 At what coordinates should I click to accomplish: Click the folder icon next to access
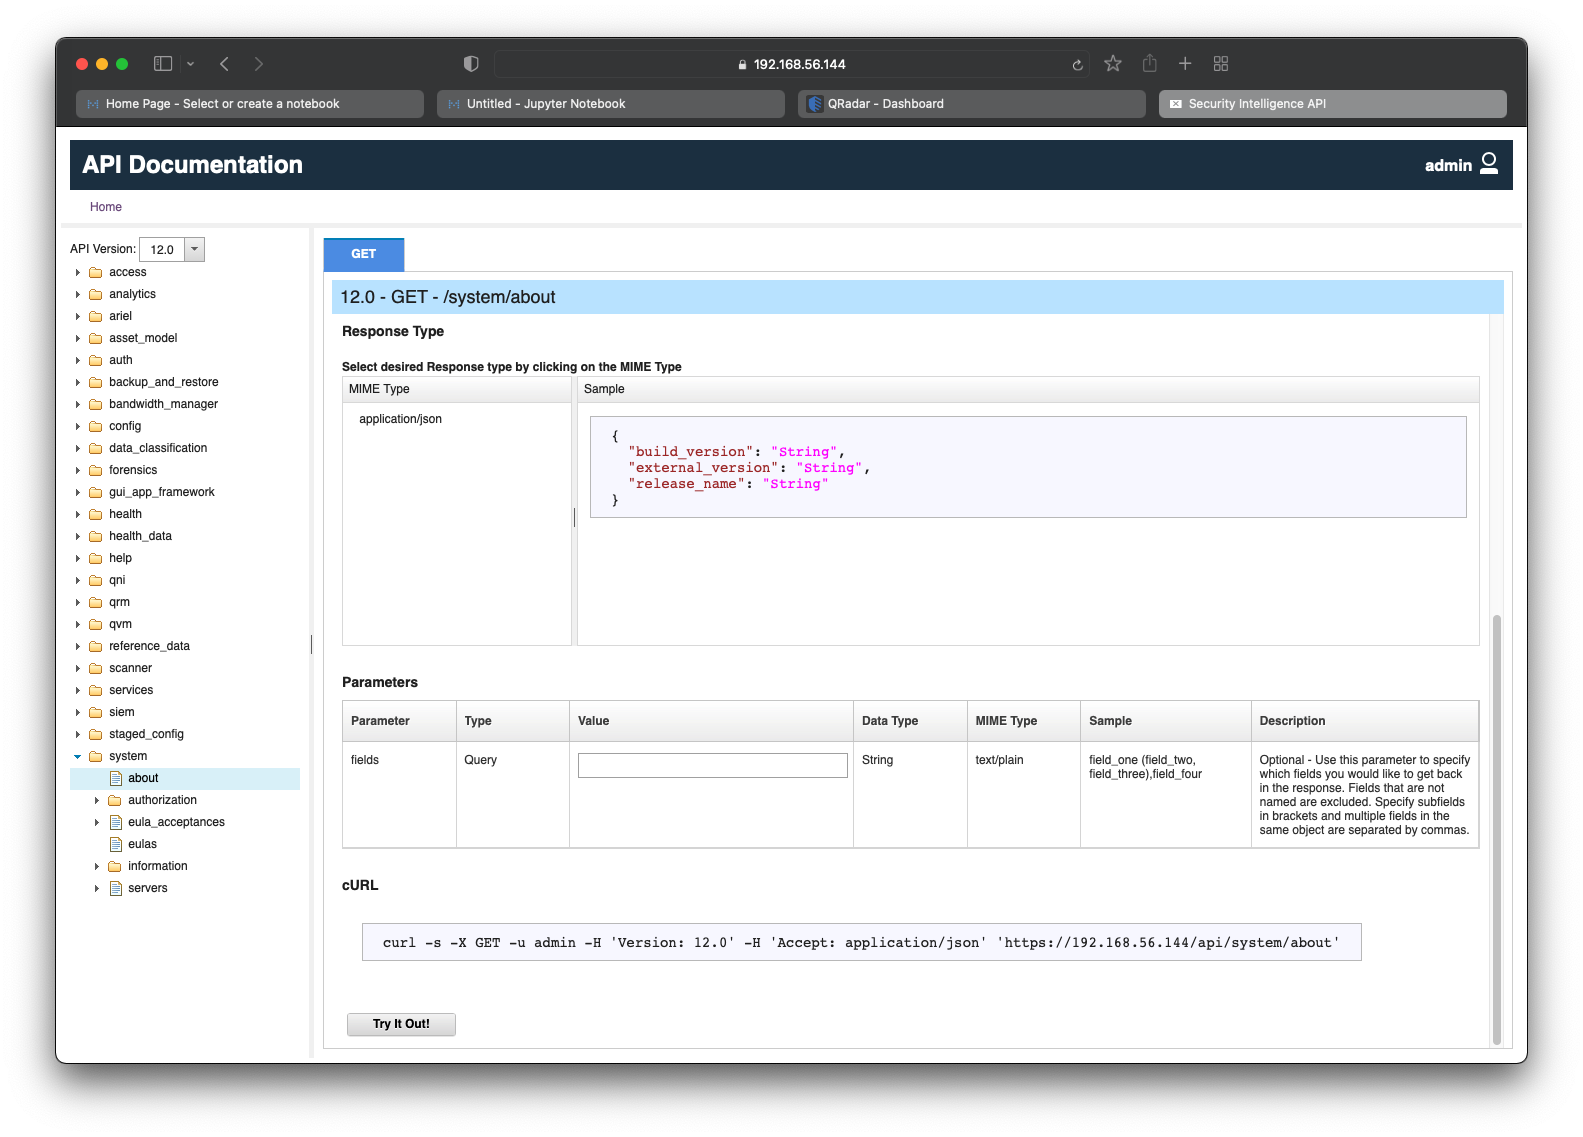pyautogui.click(x=96, y=272)
